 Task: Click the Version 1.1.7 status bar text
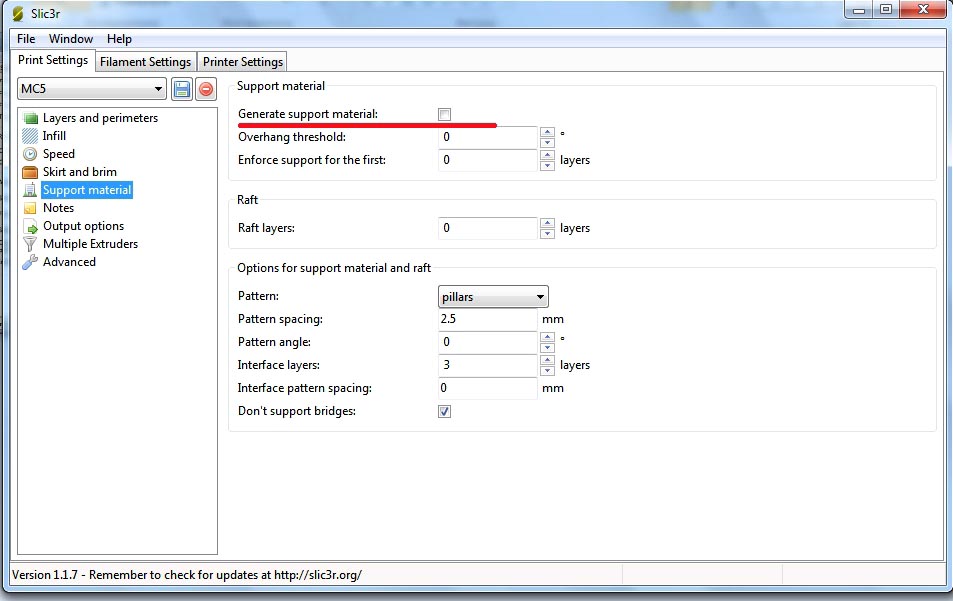[187, 575]
